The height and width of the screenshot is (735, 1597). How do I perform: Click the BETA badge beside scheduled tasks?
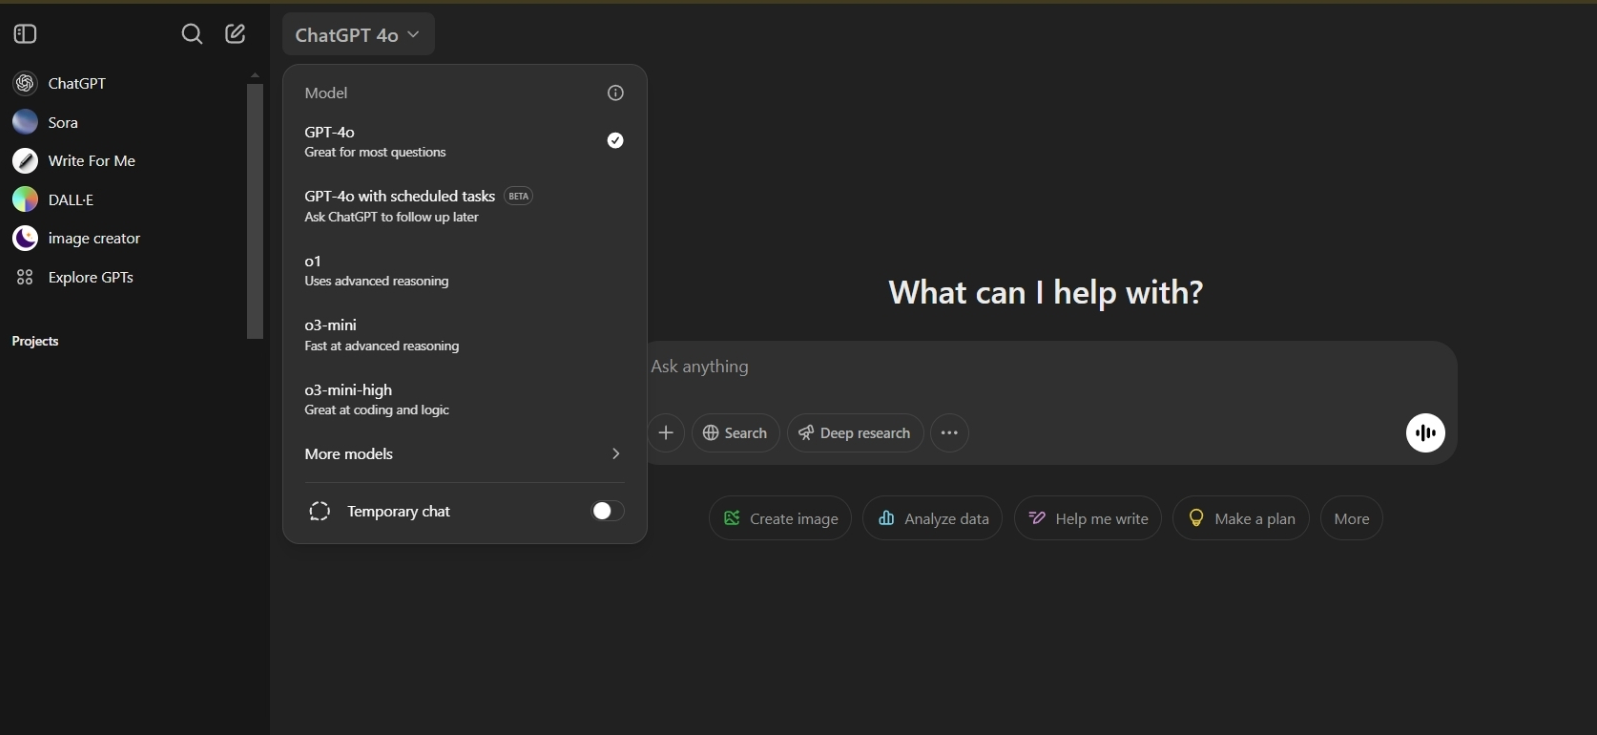click(x=518, y=196)
